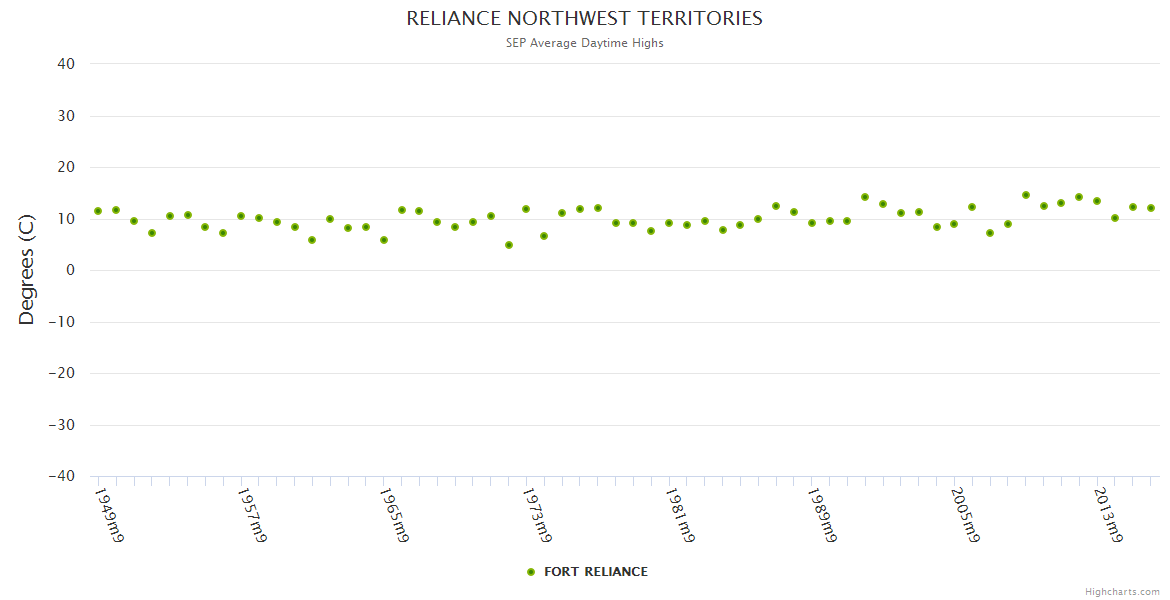Click the green legend marker dot
Screen dimensions: 1170x600
pos(531,572)
